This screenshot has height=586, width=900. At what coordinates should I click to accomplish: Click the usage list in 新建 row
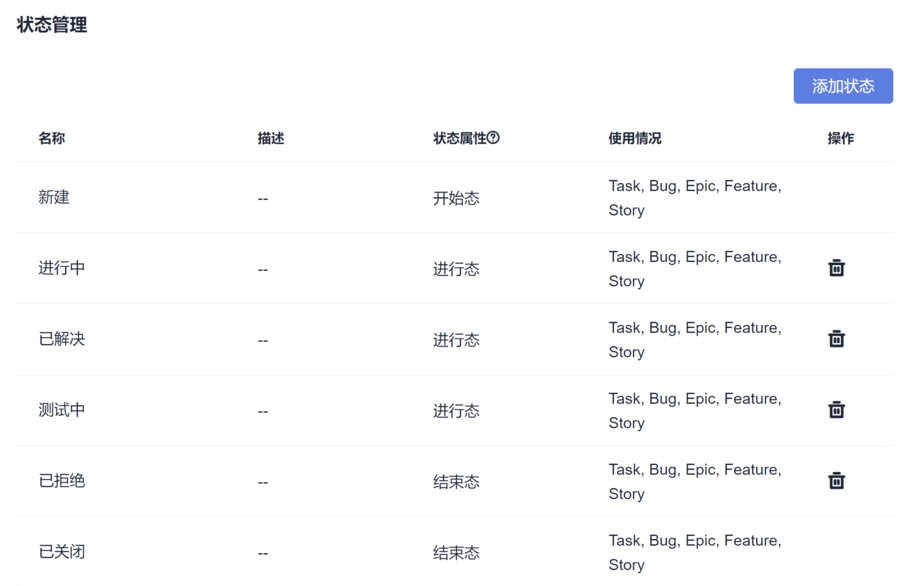pyautogui.click(x=695, y=198)
